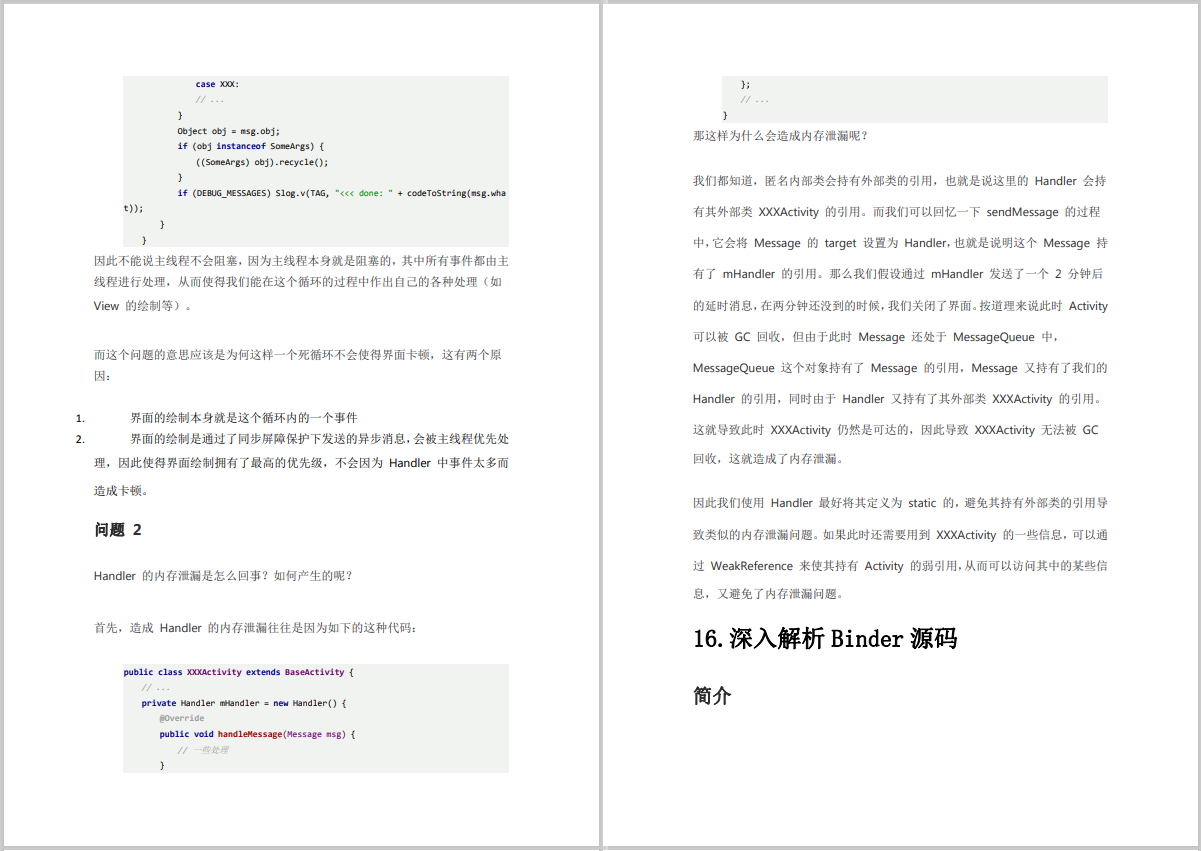Screen dimensions: 1201x851
Task: Click the line starting "我们都知道，匿名内部类"
Action: tap(900, 181)
